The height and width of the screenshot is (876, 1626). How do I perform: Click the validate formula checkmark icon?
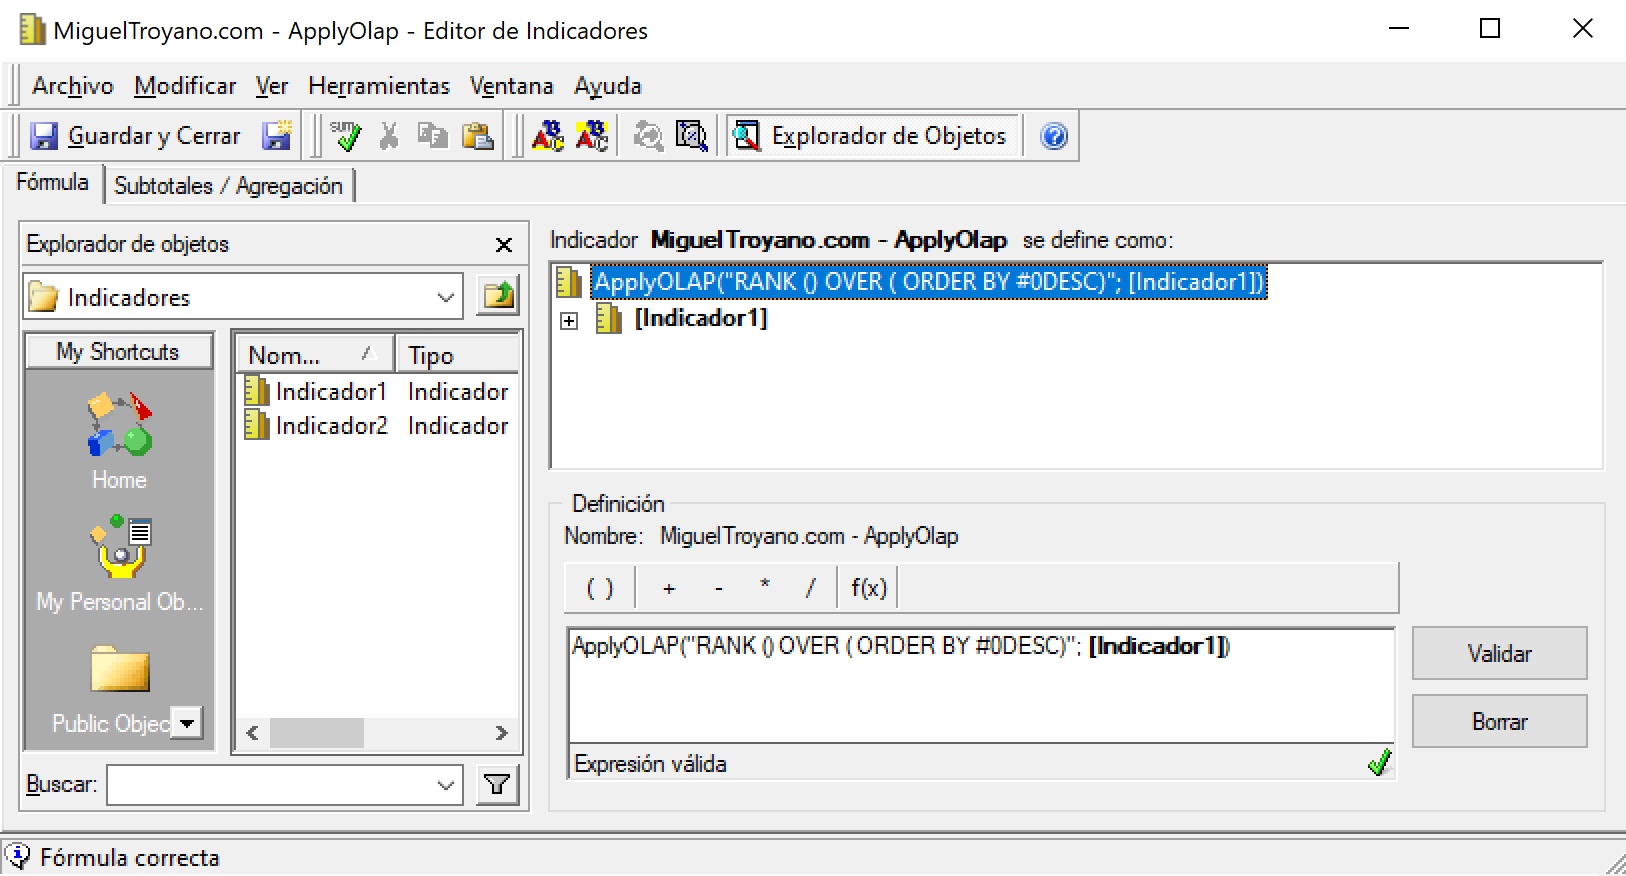tap(346, 136)
